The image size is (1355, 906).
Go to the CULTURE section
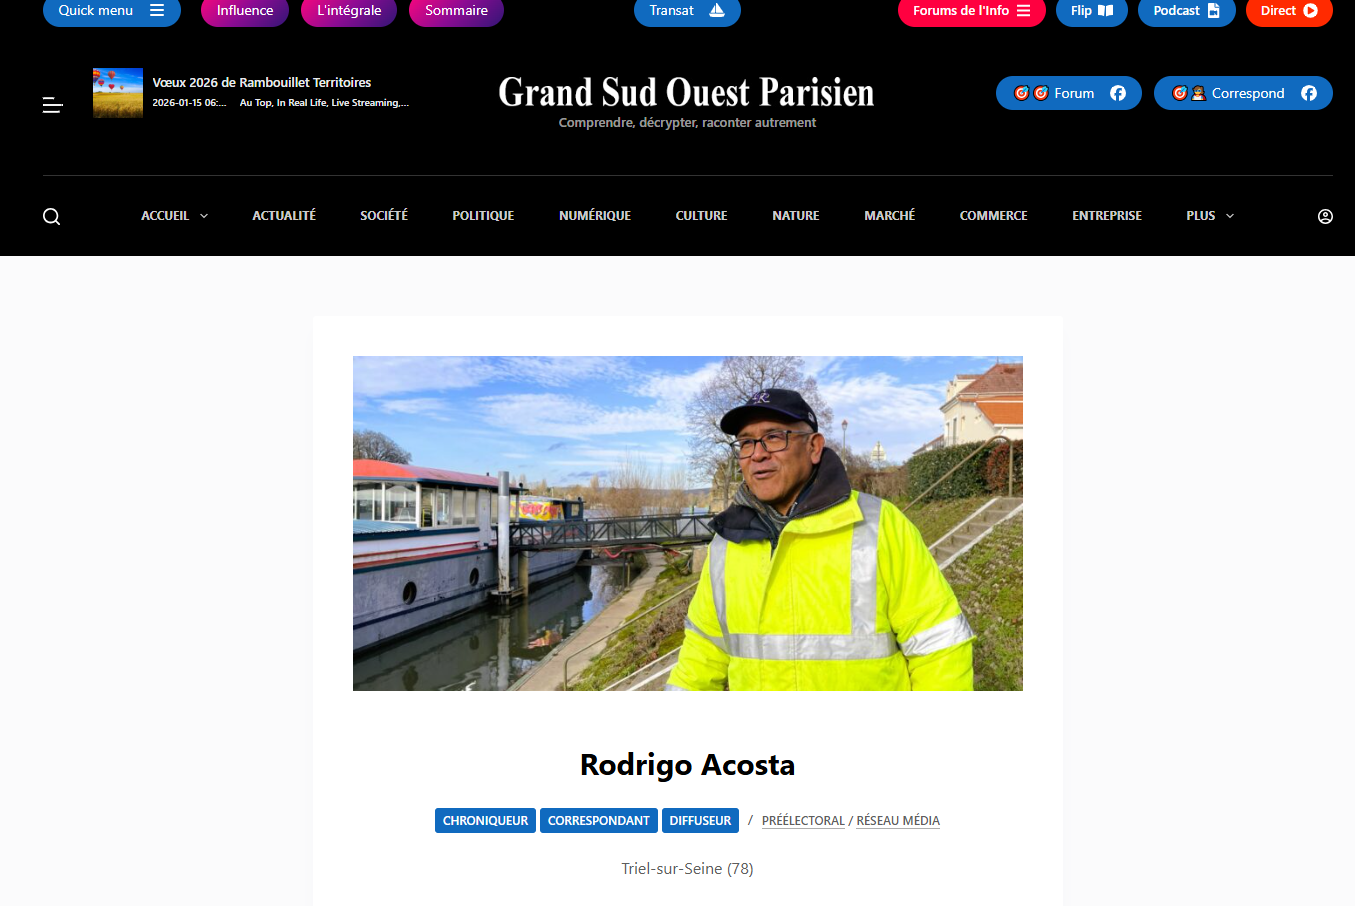pyautogui.click(x=701, y=216)
